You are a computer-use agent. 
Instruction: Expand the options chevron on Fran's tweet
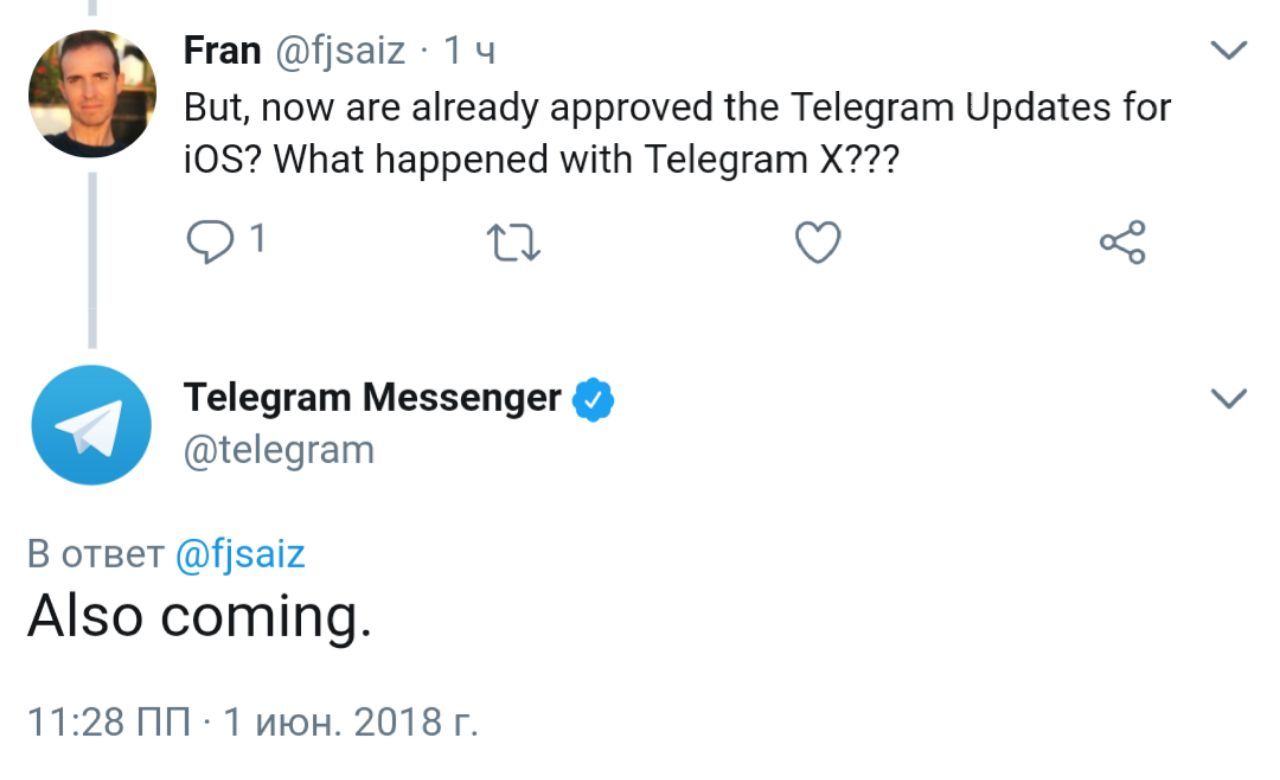coord(1229,49)
